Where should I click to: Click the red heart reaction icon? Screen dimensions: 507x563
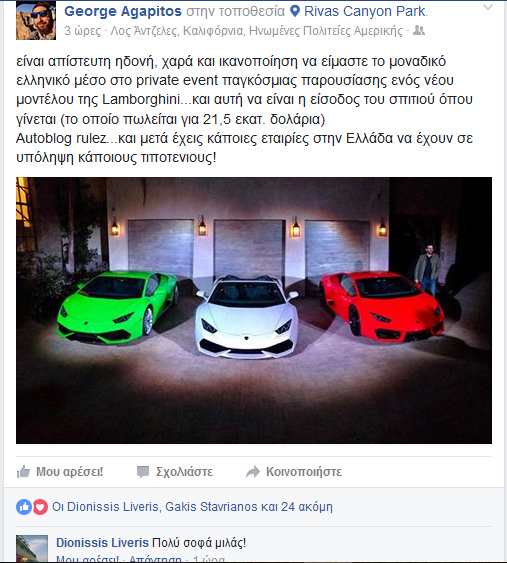(40, 507)
